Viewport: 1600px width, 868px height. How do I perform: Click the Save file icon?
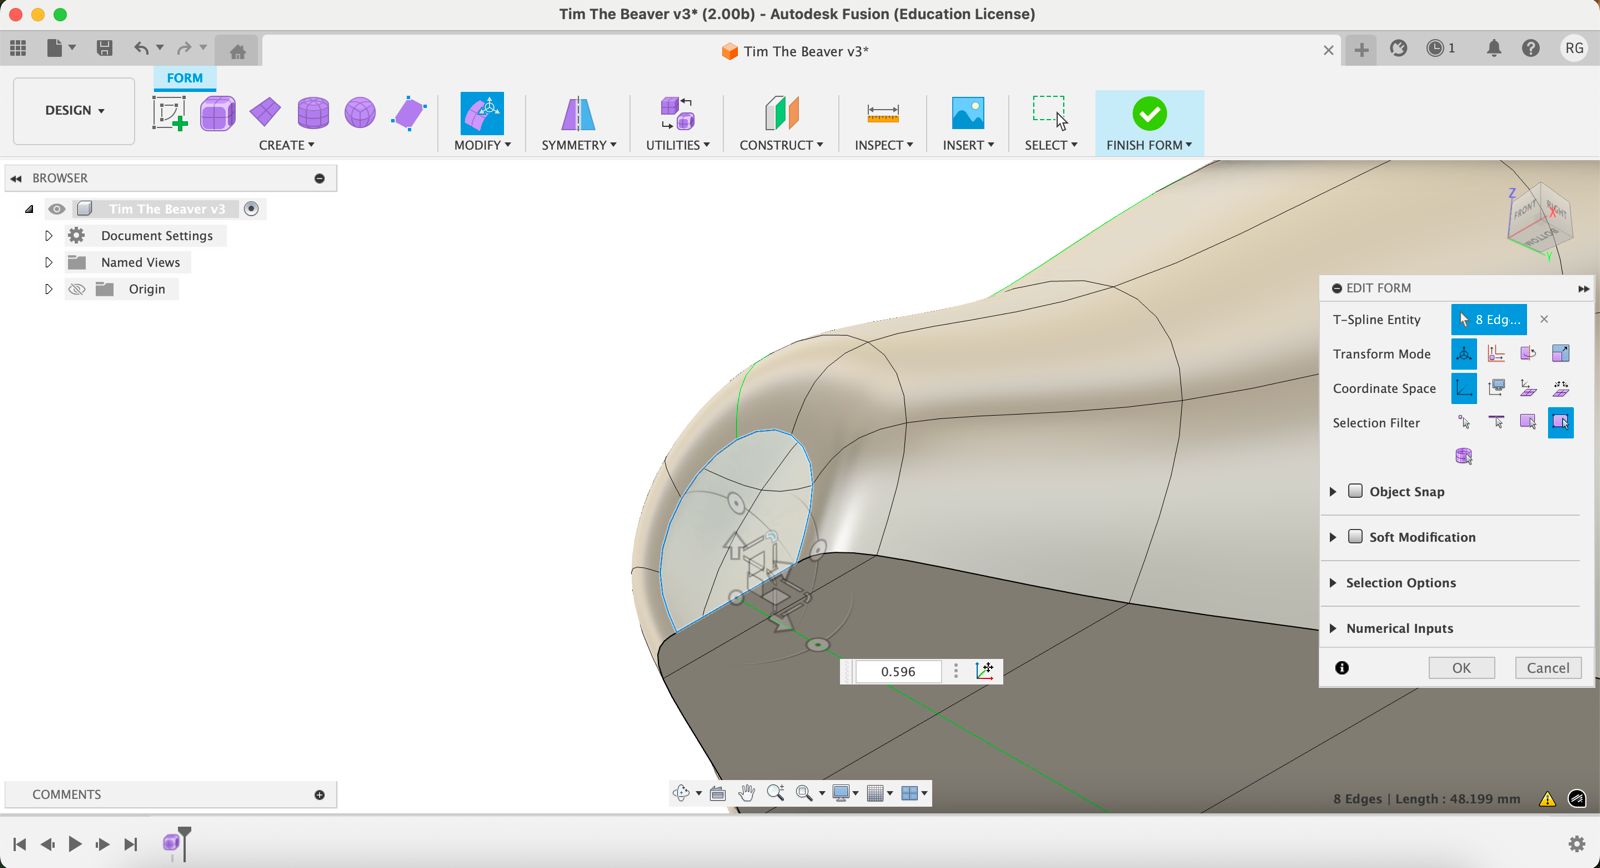(104, 48)
